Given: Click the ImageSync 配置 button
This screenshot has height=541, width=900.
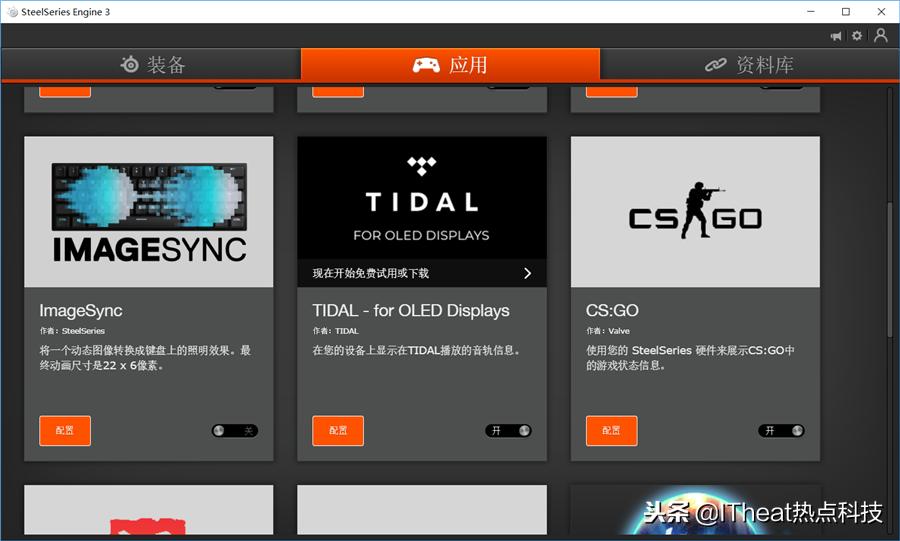Looking at the screenshot, I should click(x=65, y=430).
